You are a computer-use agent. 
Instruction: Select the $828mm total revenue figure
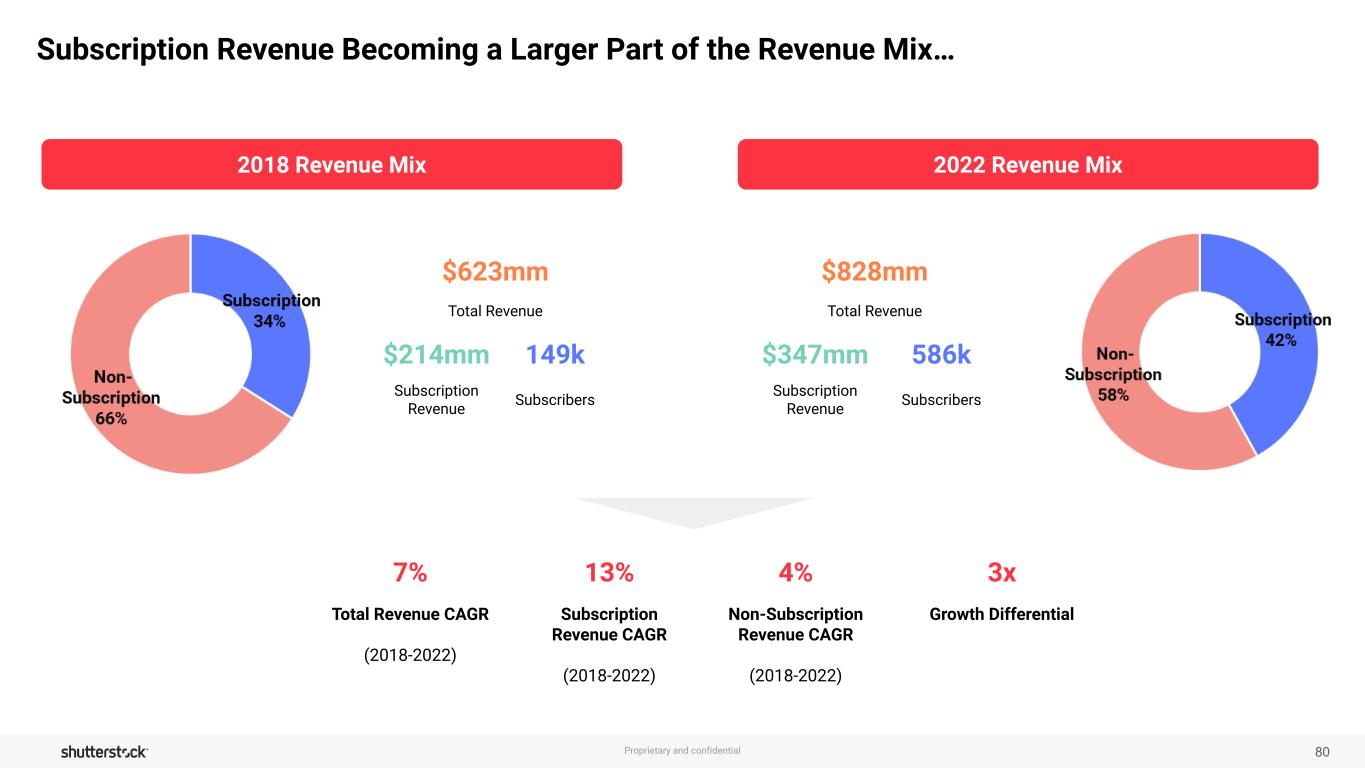[874, 272]
